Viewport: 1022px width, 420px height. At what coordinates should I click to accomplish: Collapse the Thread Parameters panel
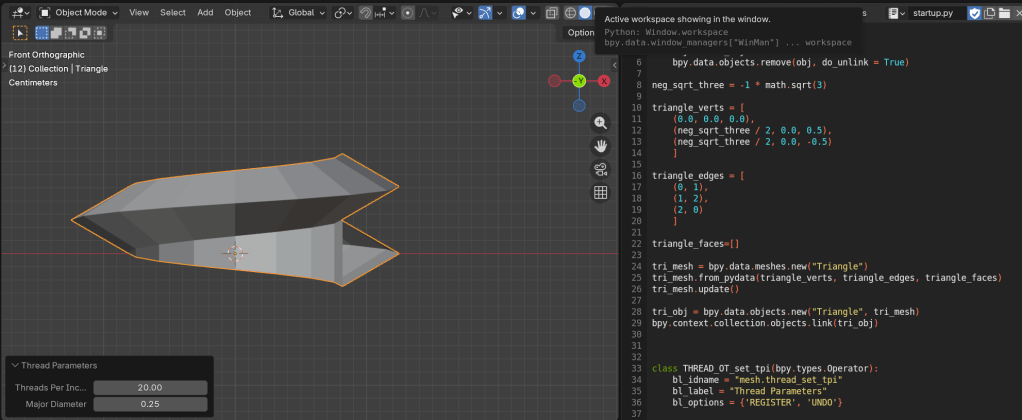pyautogui.click(x=15, y=366)
